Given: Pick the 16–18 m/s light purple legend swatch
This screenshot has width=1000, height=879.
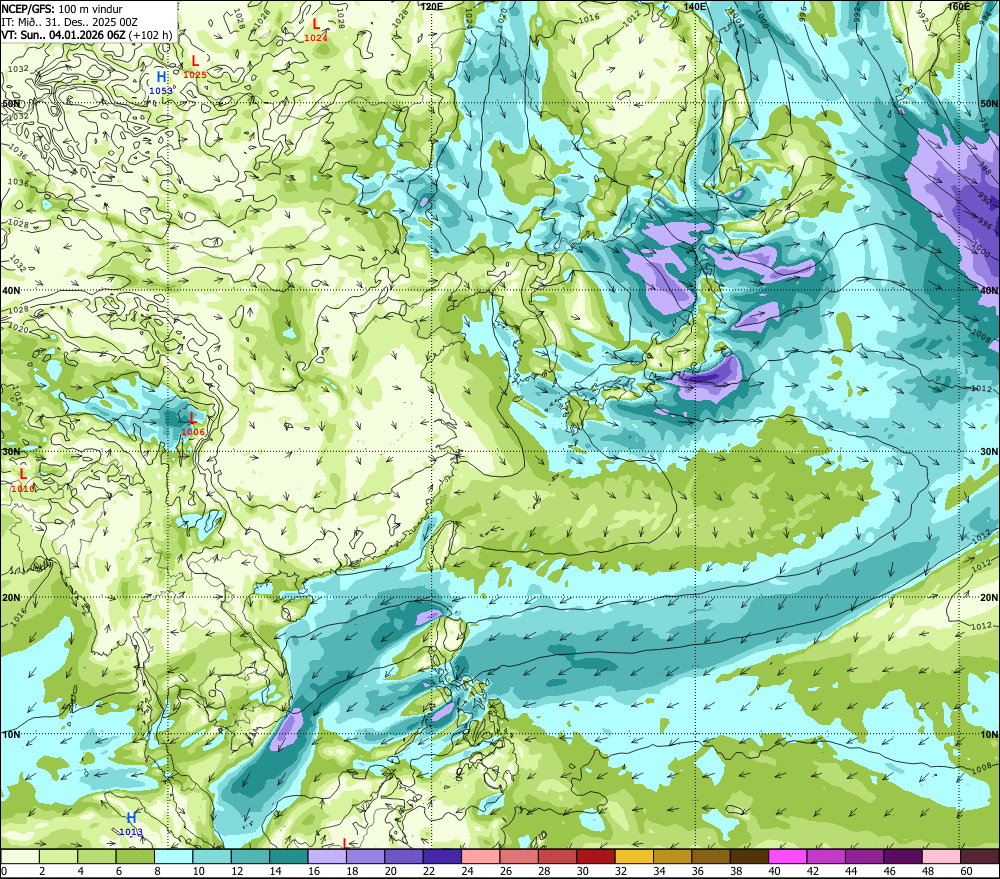Looking at the screenshot, I should (x=327, y=857).
